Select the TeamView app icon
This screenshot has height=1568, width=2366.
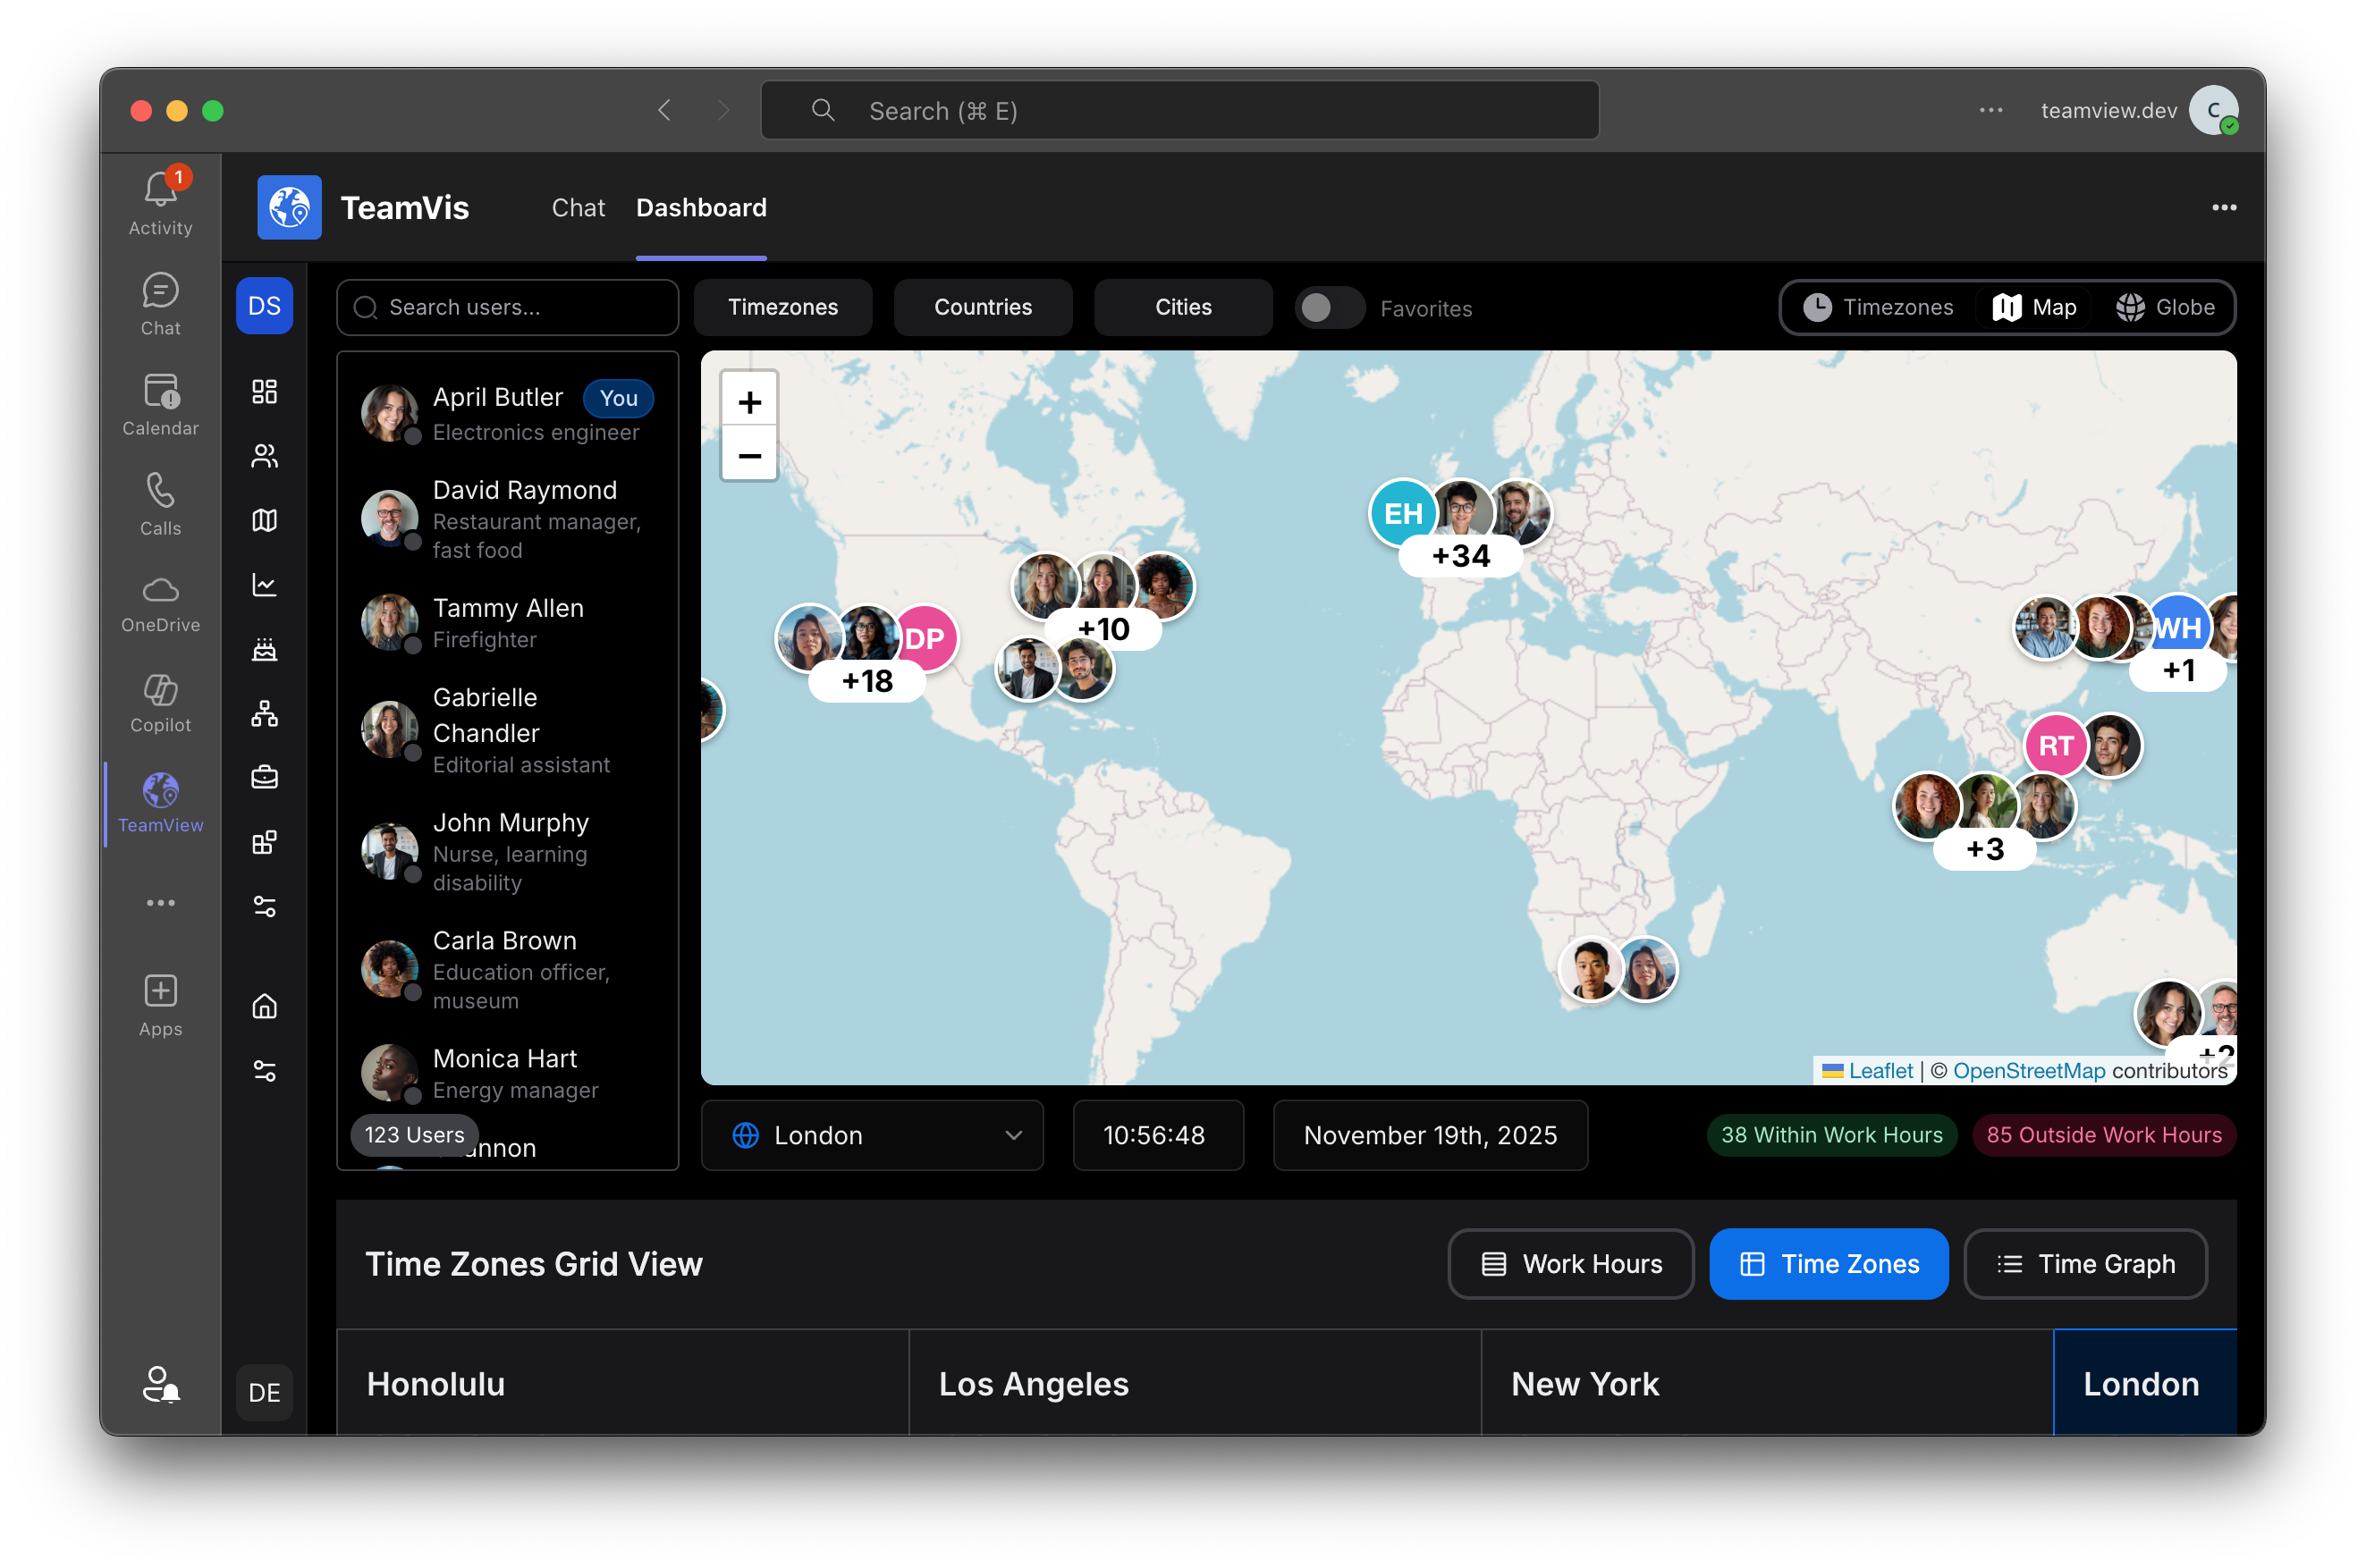[160, 804]
